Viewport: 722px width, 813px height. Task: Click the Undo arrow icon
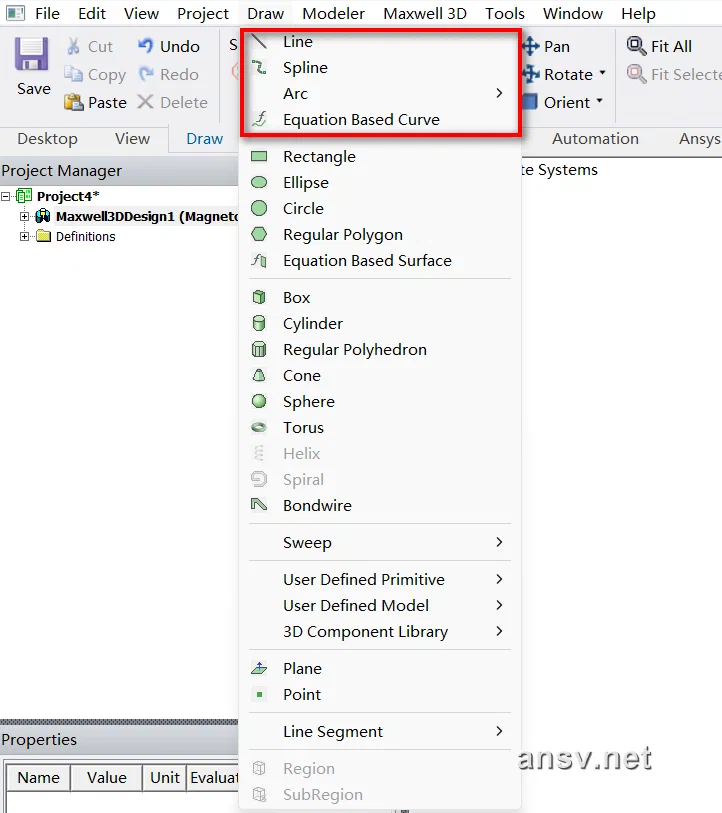pyautogui.click(x=146, y=46)
